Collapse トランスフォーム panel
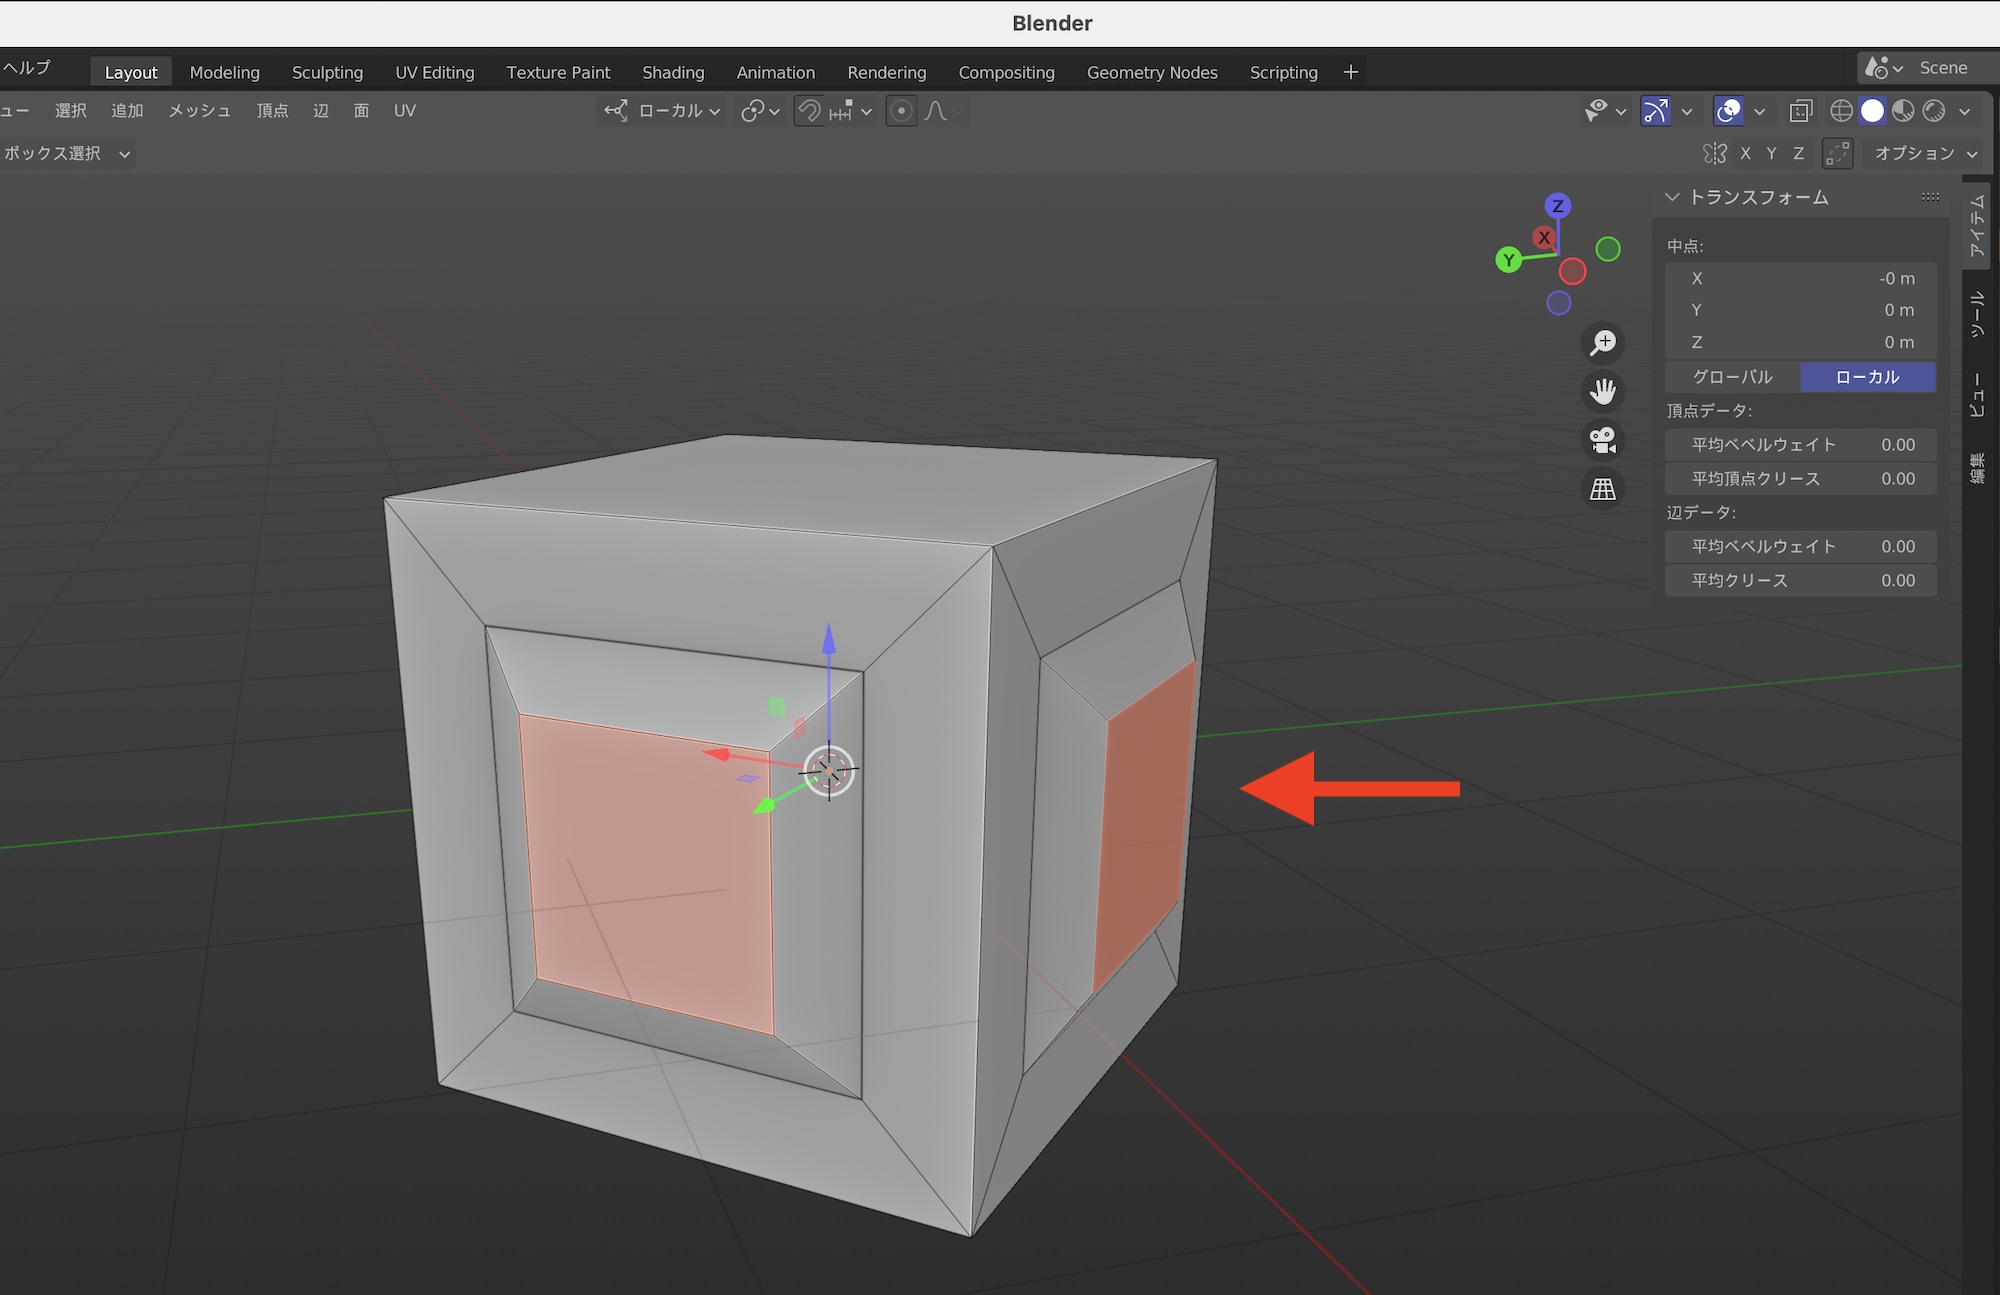The height and width of the screenshot is (1295, 2000). (1672, 197)
